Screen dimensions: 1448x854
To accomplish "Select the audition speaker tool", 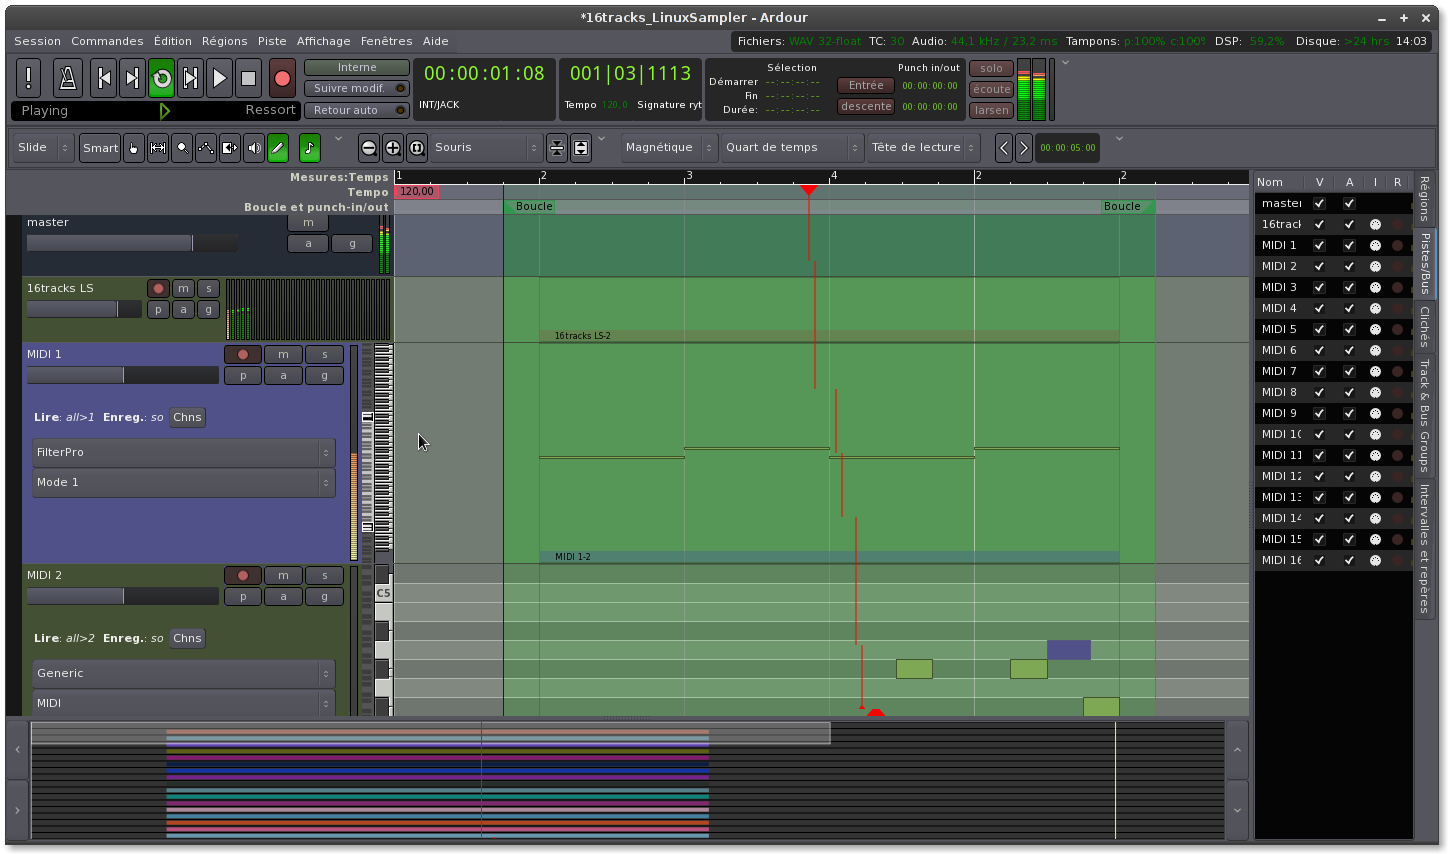I will [x=254, y=148].
